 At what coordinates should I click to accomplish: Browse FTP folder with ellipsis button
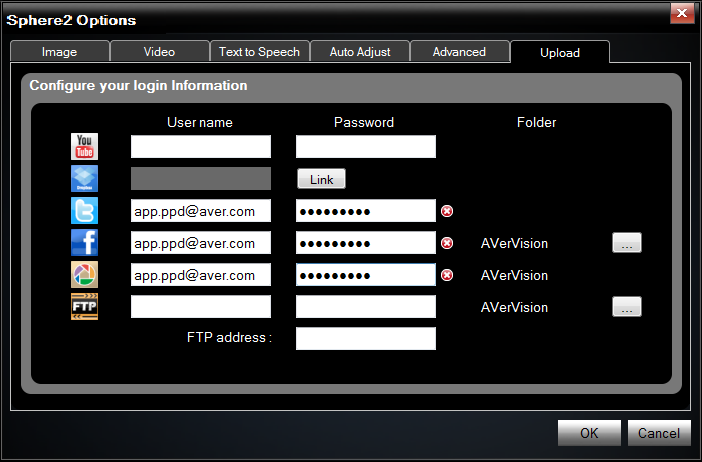(x=627, y=307)
